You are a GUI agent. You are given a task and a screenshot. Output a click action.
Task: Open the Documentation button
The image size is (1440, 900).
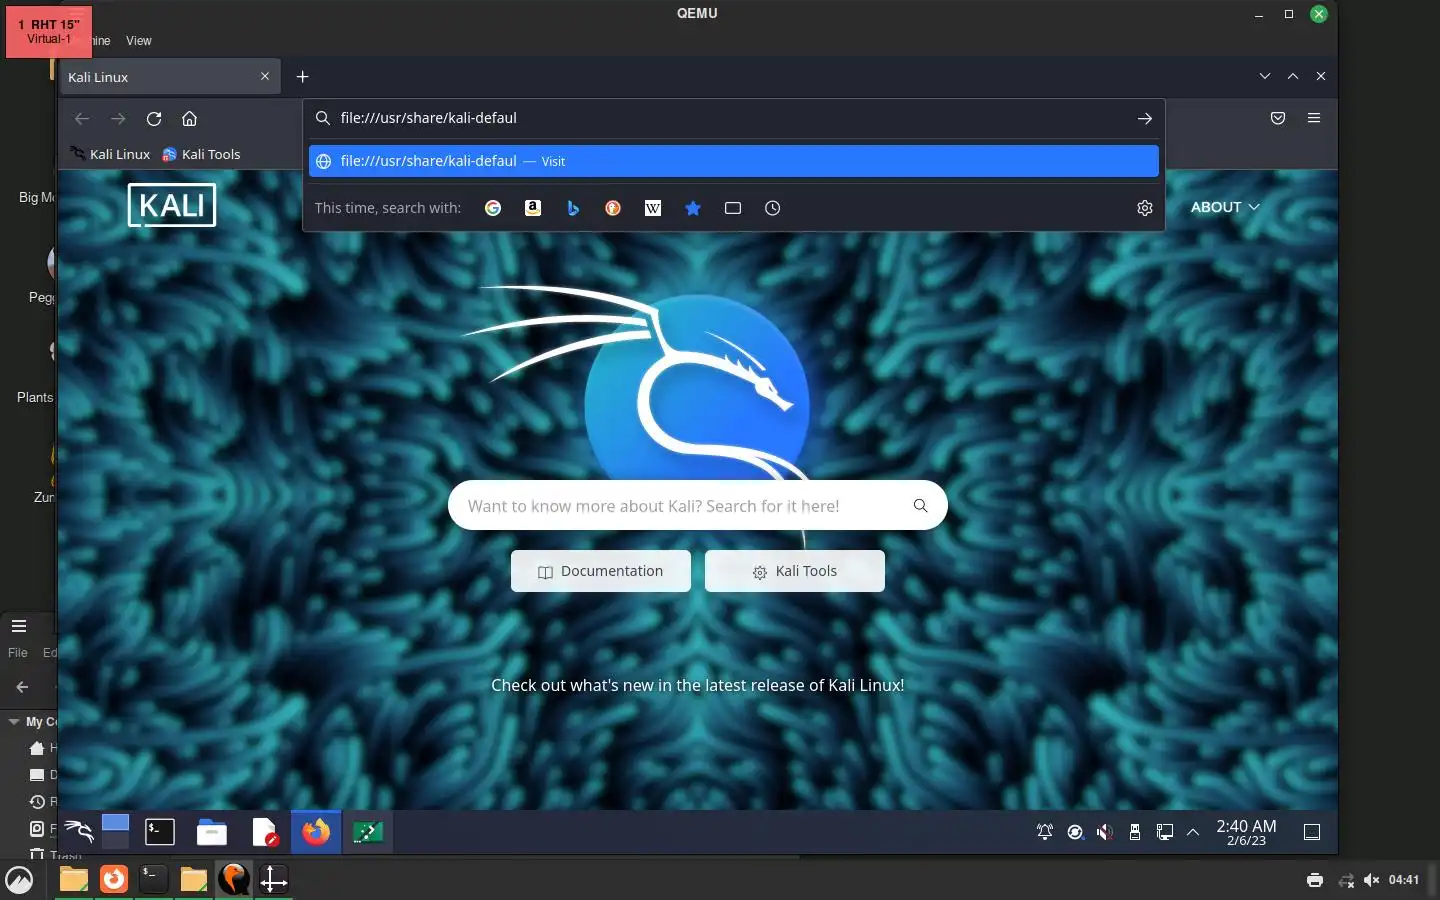pos(601,571)
